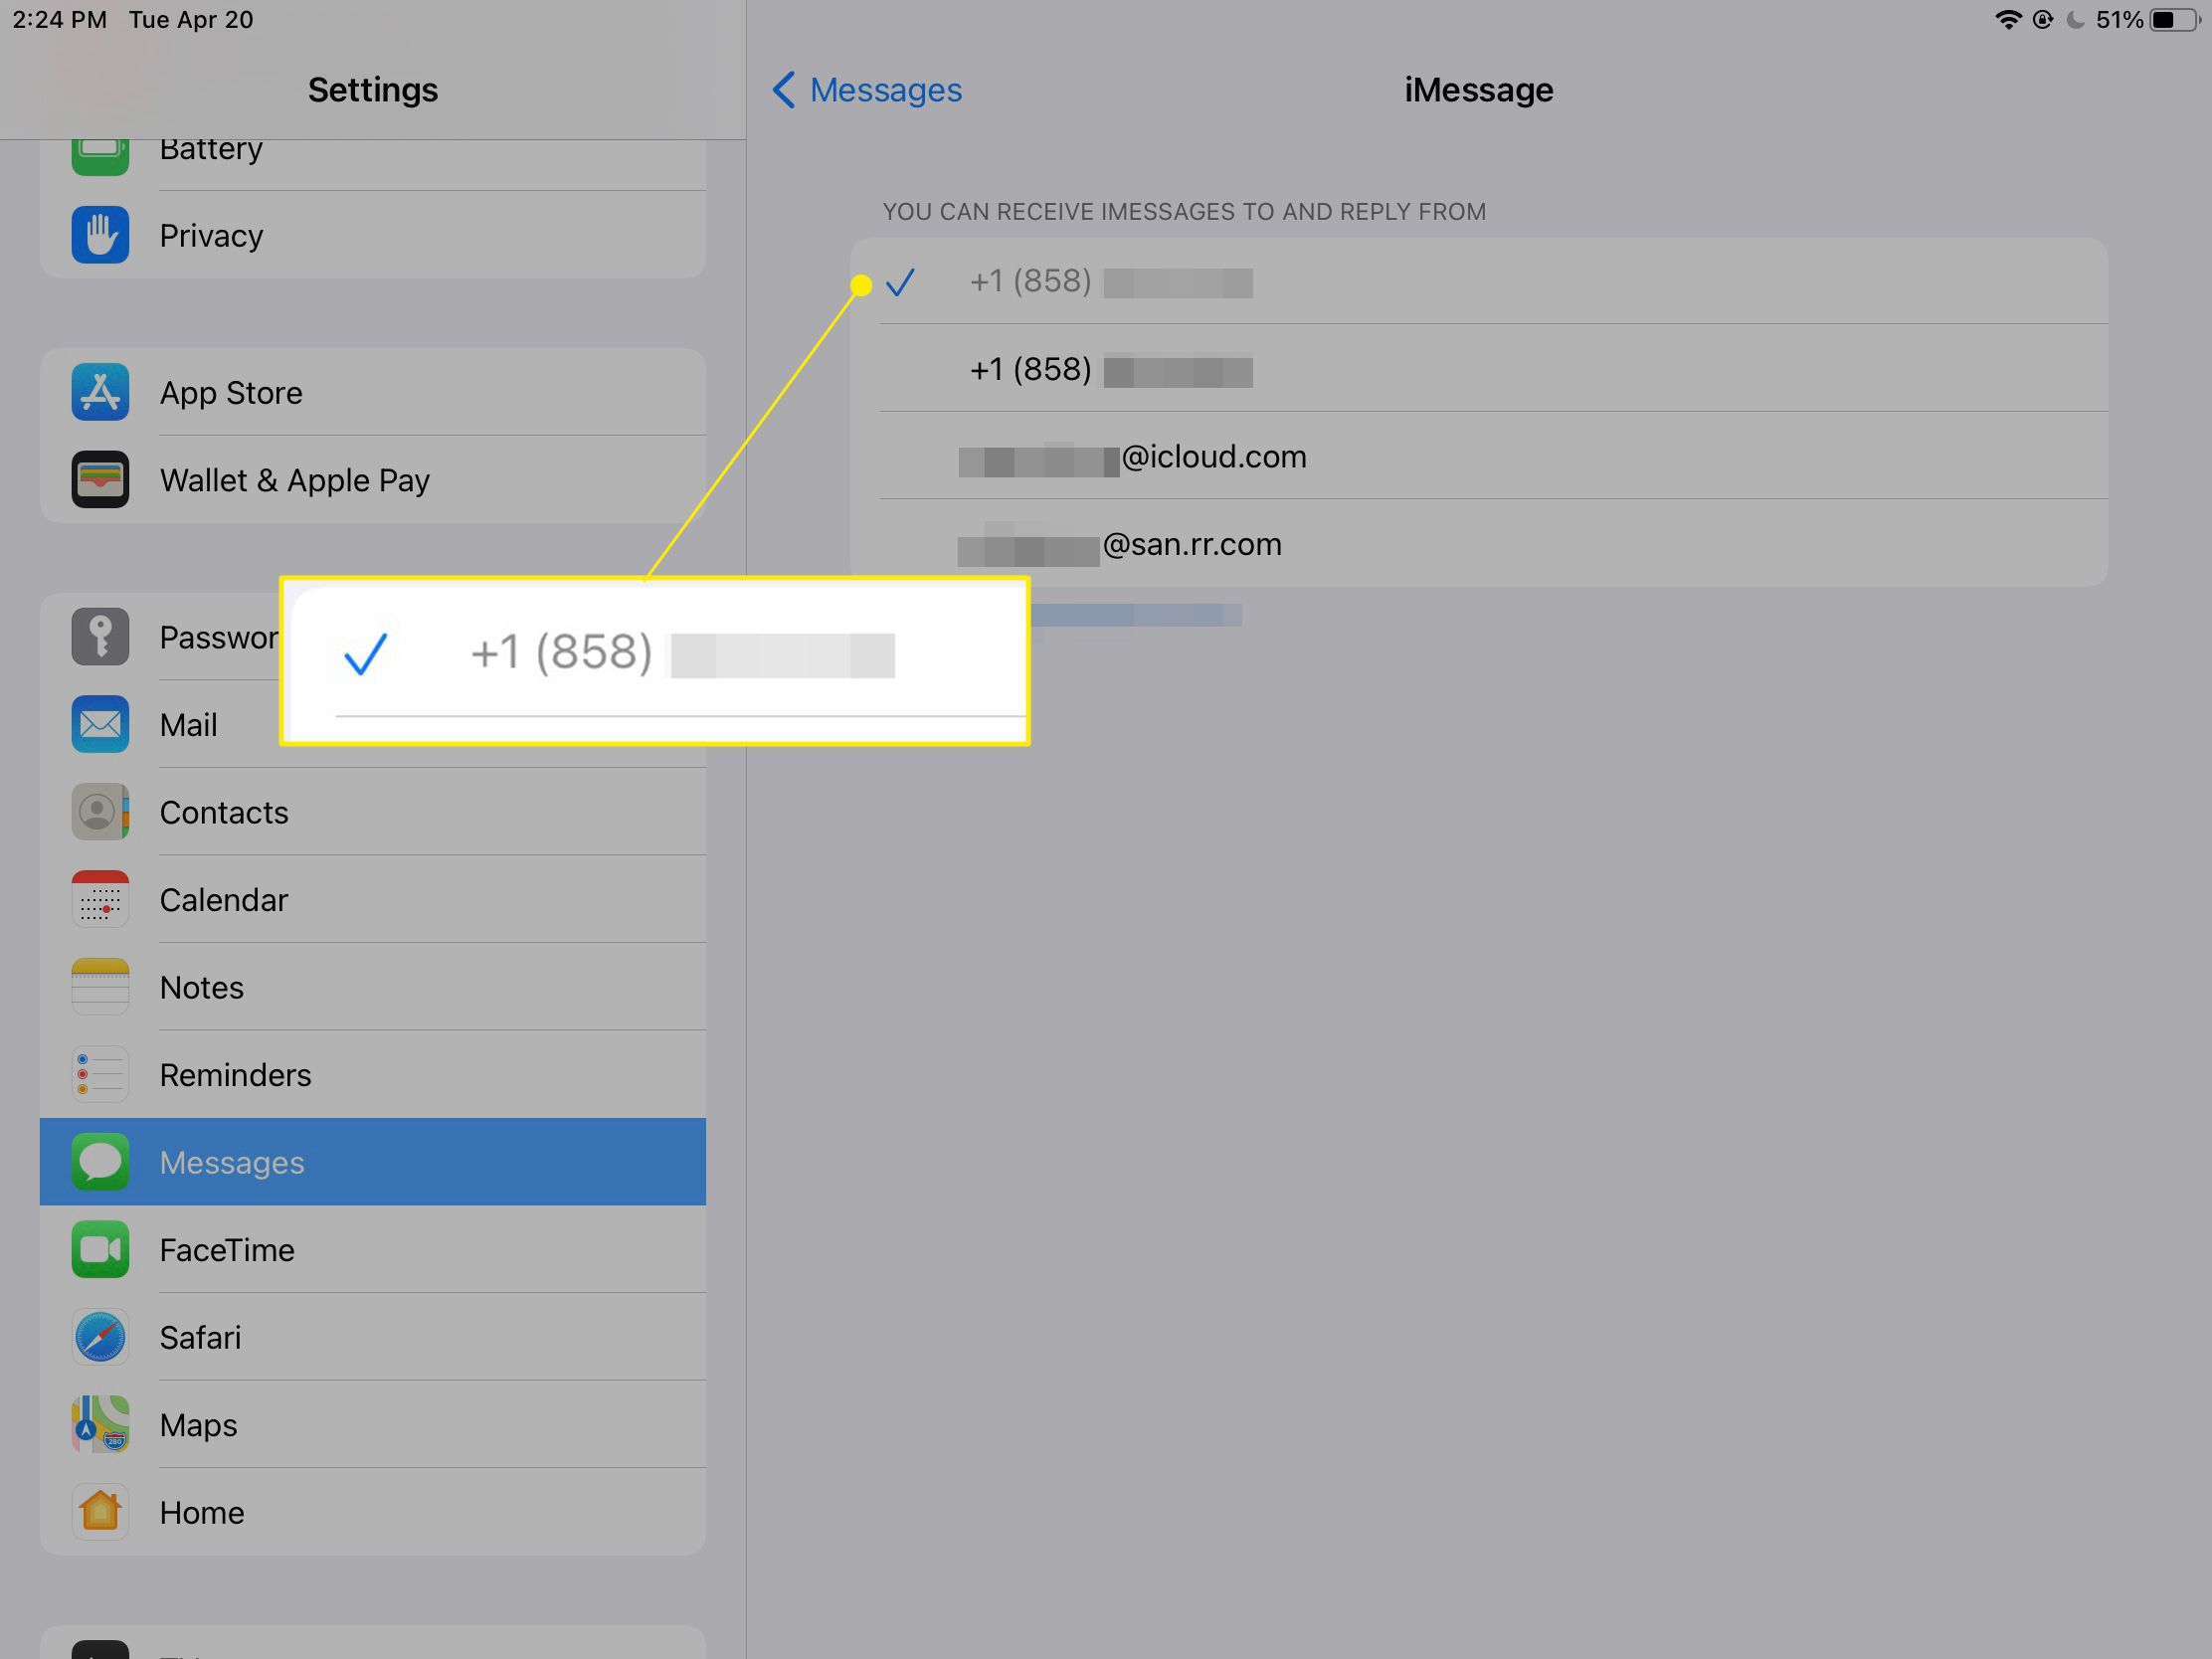Tap the Calendar icon
Screen dimensions: 2212x1659
pyautogui.click(x=100, y=899)
